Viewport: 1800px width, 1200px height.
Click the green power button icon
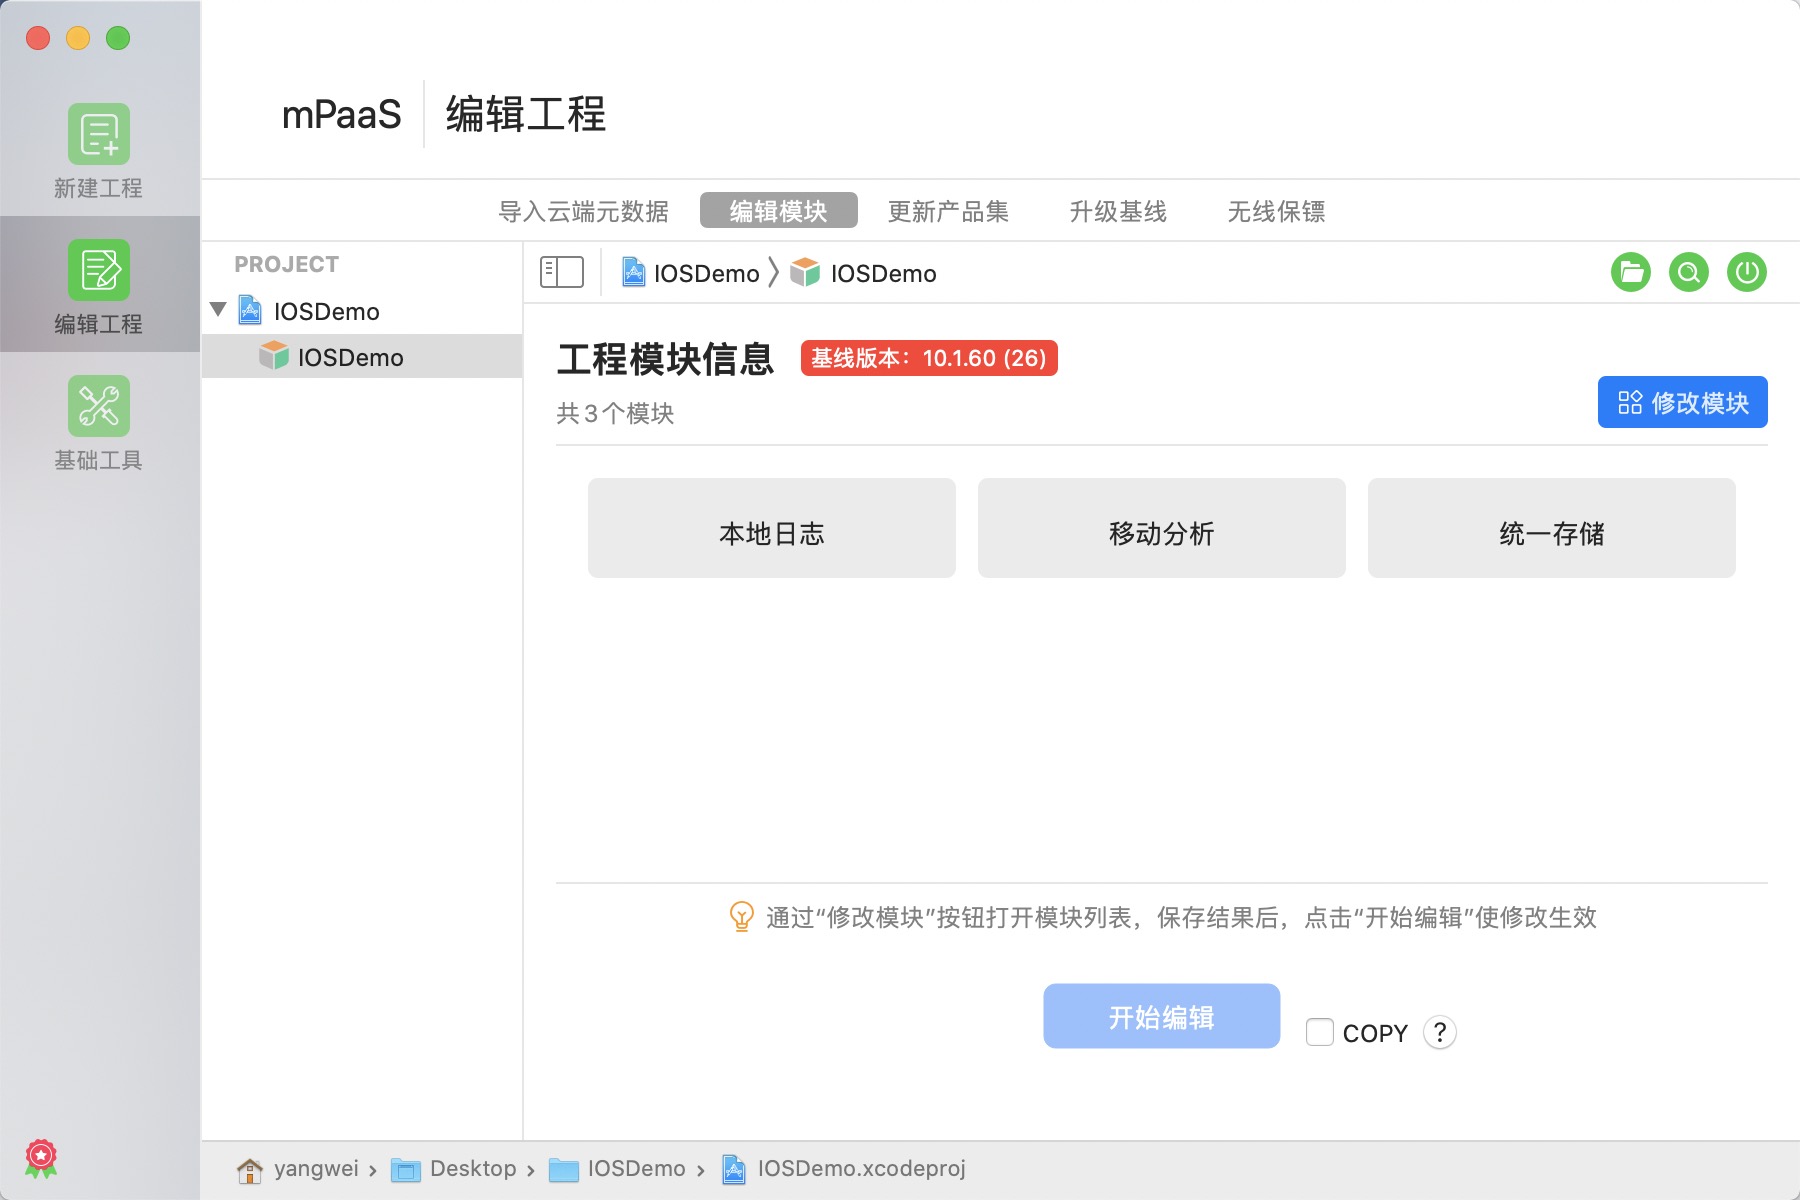point(1748,272)
